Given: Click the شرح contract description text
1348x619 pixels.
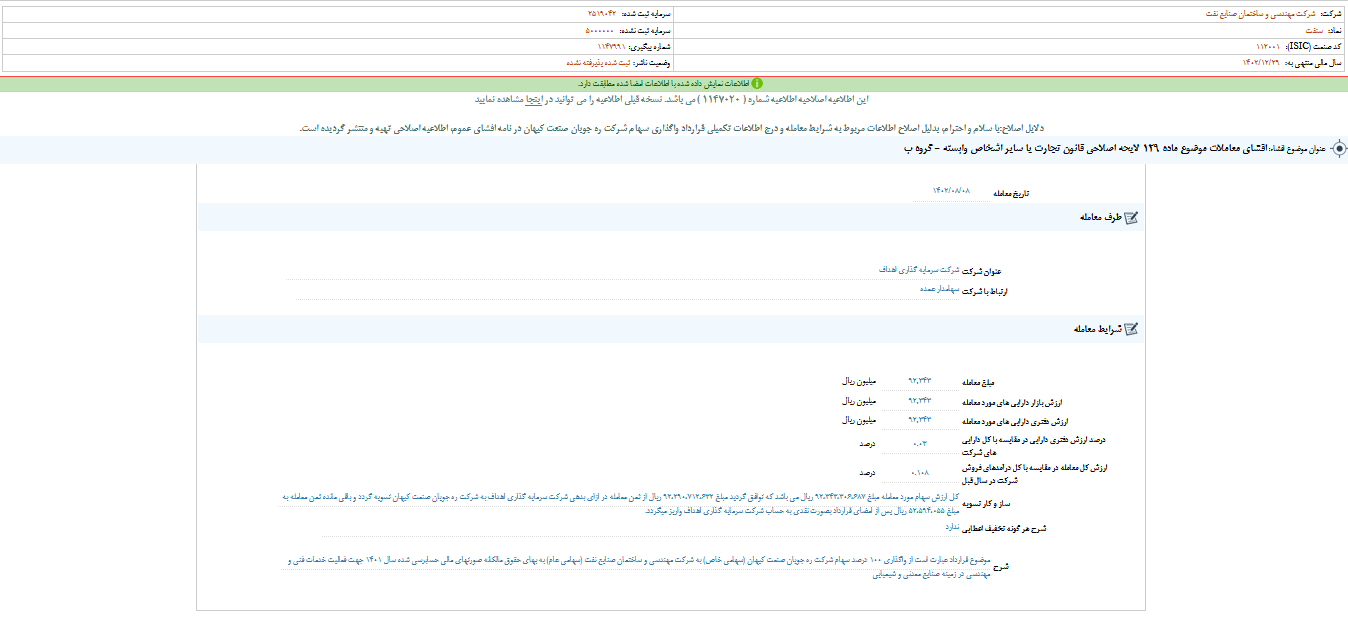Looking at the screenshot, I should (x=640, y=567).
